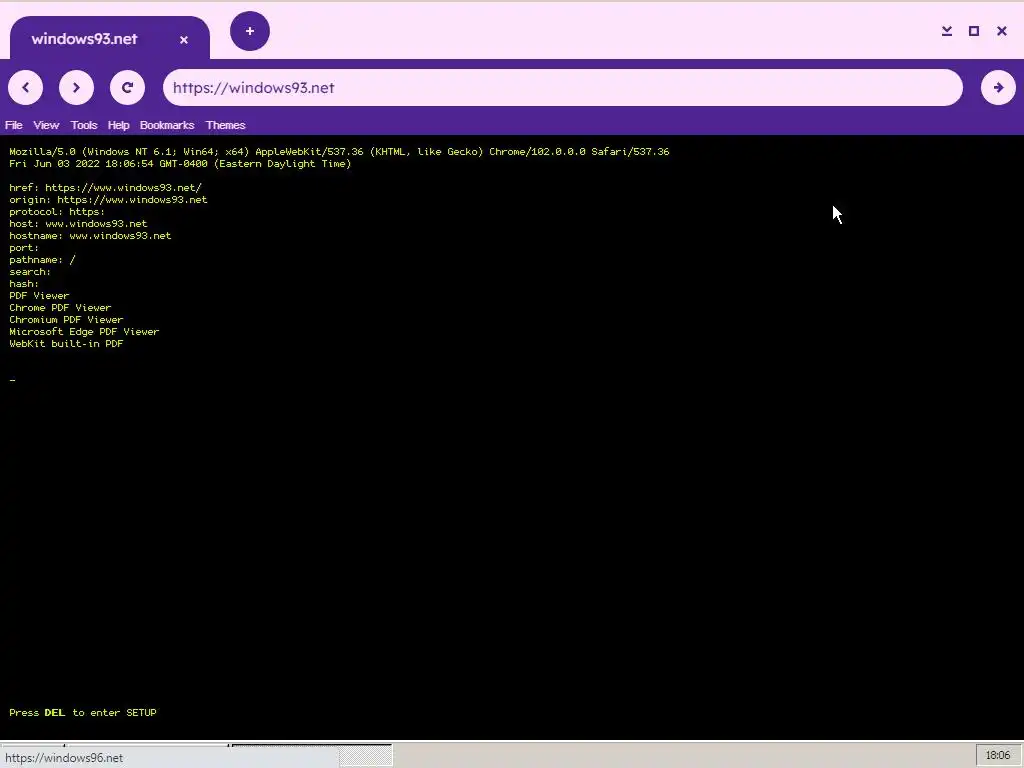Click the href: https://www.windows93.net/ line
1024x768 pixels.
(x=105, y=187)
